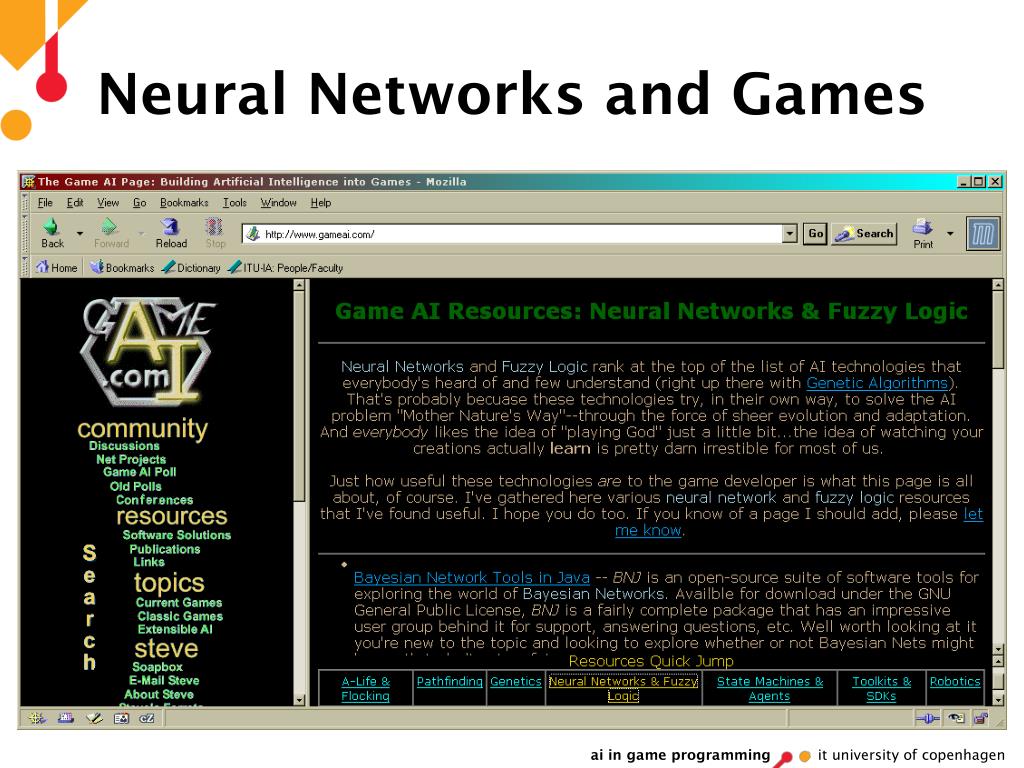Jump to Robotics resources
Screen dimensions: 1024x768
(x=955, y=681)
